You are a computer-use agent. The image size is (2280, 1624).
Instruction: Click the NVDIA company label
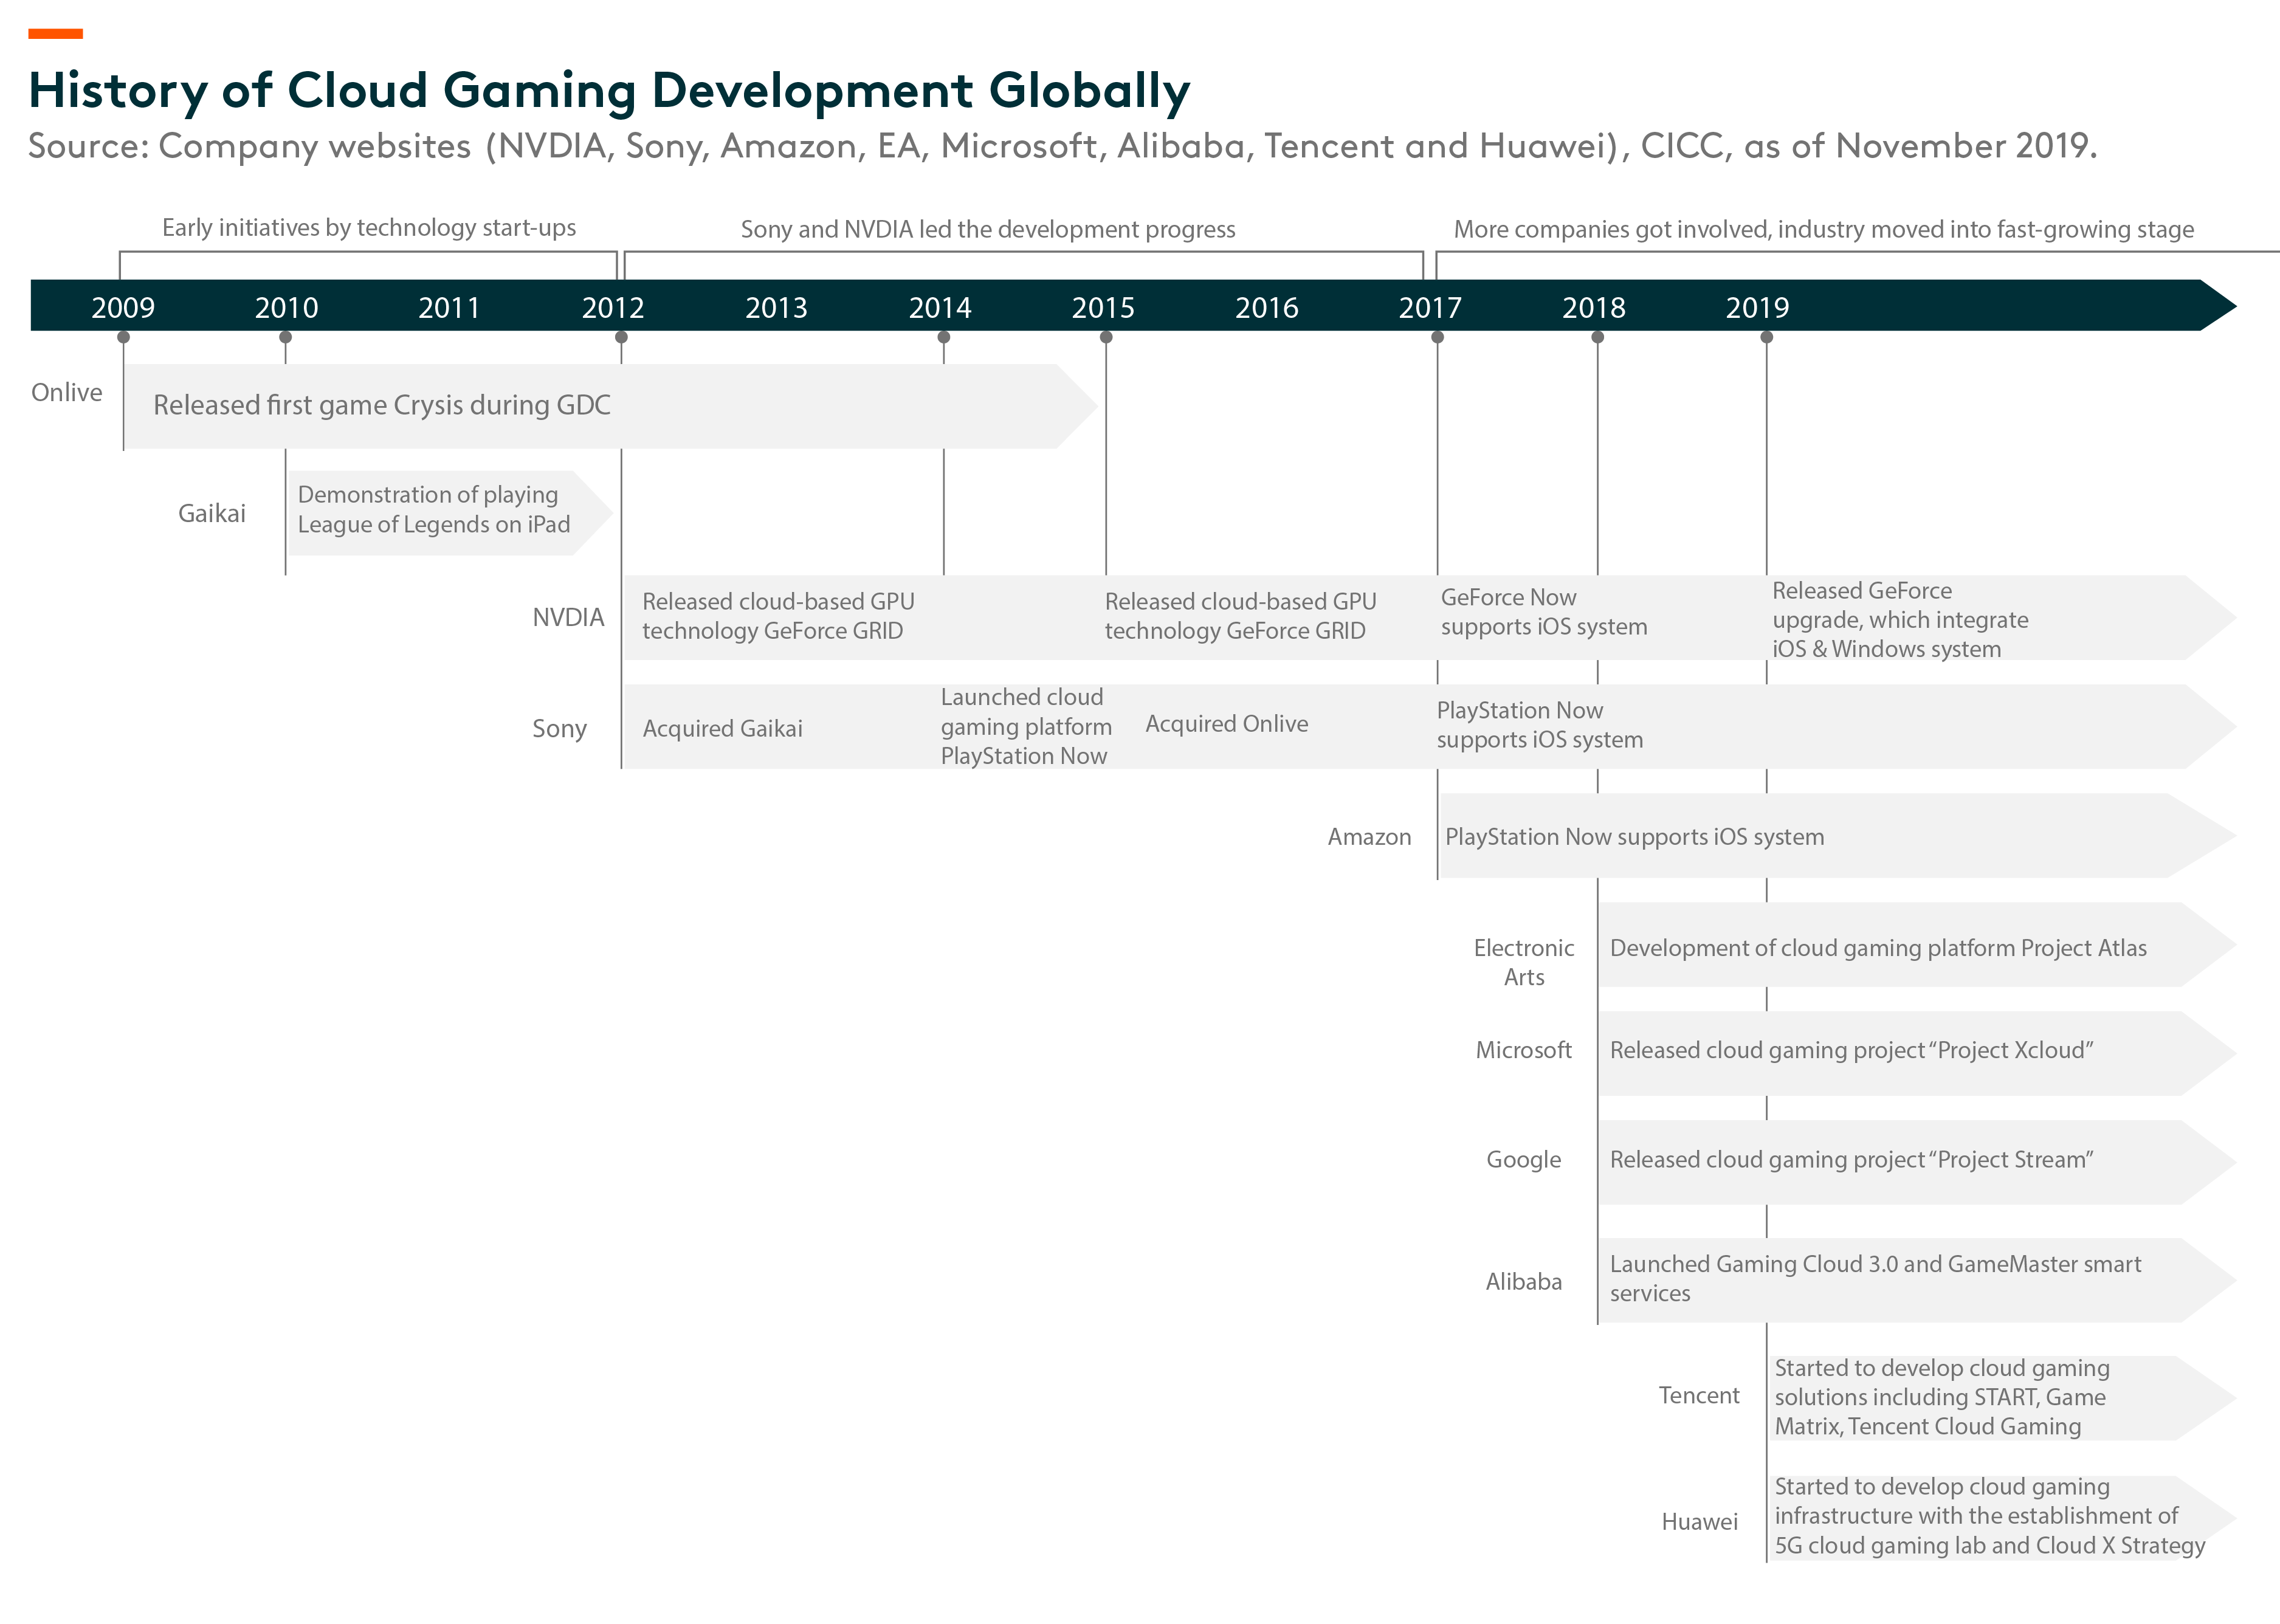(x=568, y=617)
